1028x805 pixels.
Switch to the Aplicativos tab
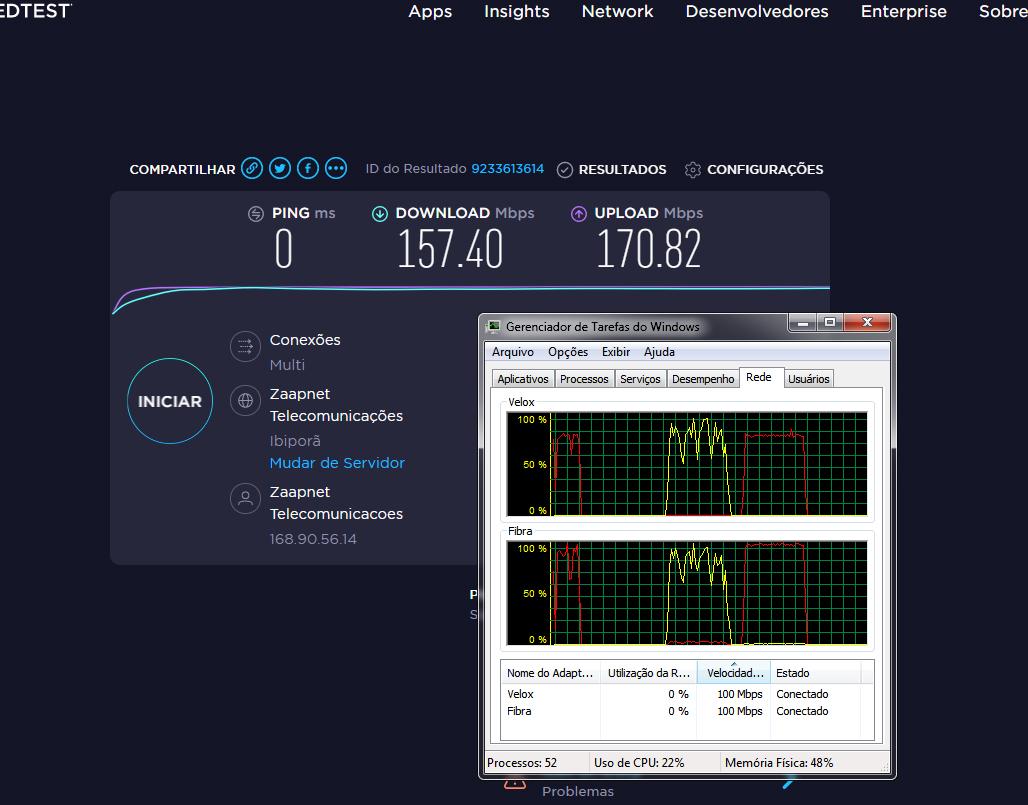tap(523, 379)
